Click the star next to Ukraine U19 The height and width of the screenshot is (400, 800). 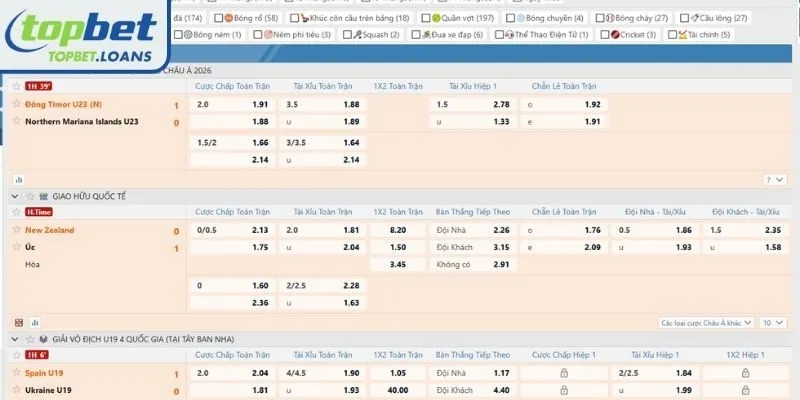[16, 389]
